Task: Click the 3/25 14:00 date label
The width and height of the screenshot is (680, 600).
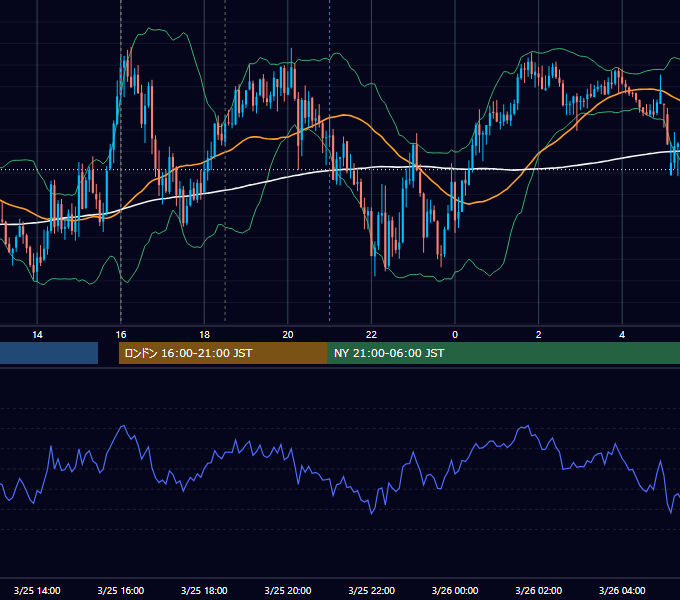Action: click(37, 590)
